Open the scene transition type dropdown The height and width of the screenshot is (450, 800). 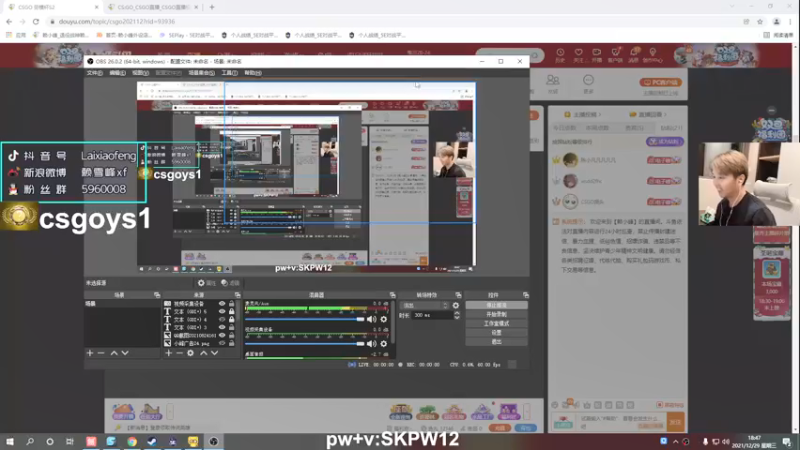pos(425,306)
